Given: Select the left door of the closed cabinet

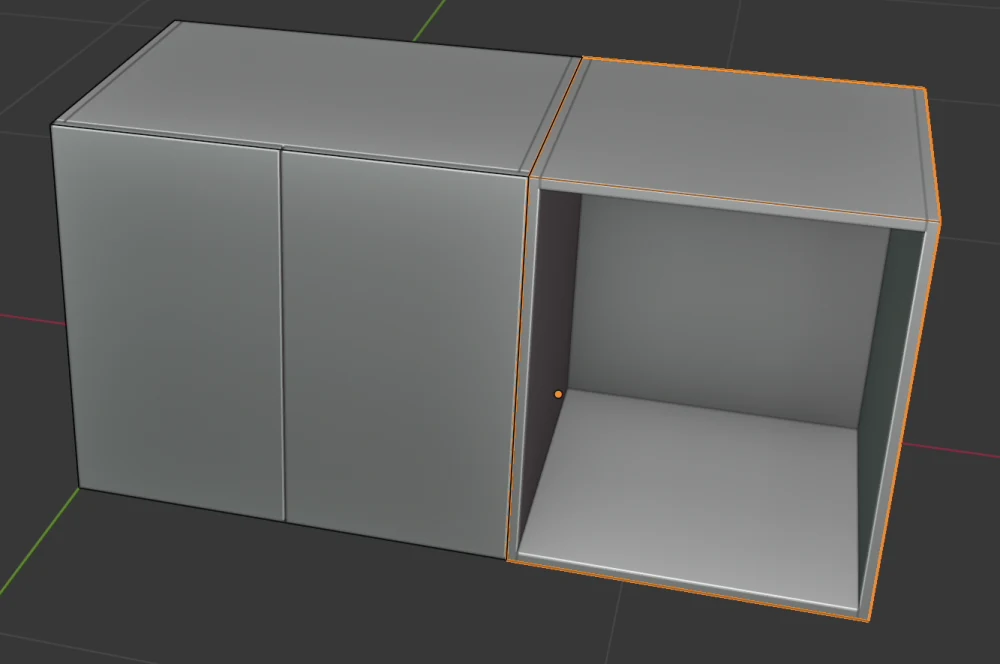Looking at the screenshot, I should [169, 322].
